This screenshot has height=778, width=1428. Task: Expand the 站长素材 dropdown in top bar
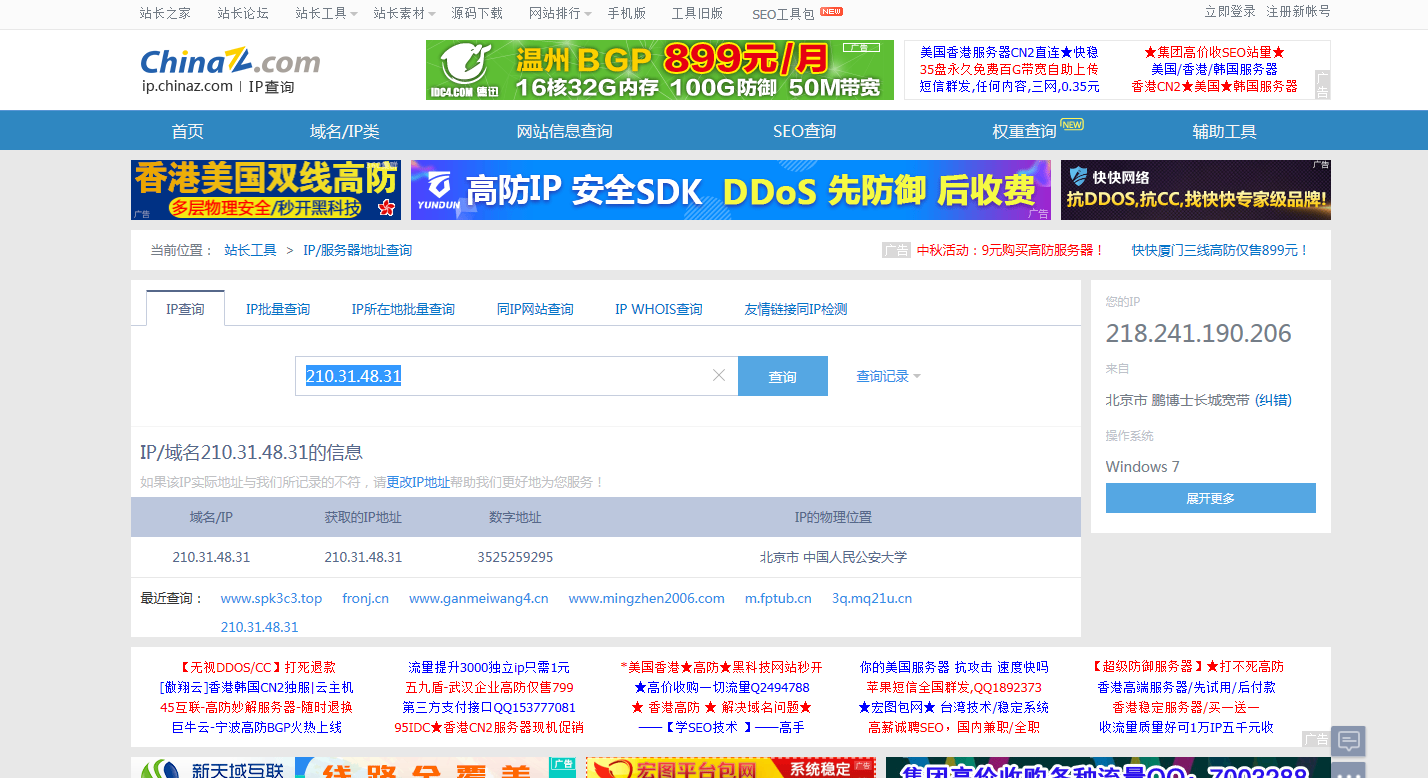pyautogui.click(x=404, y=13)
